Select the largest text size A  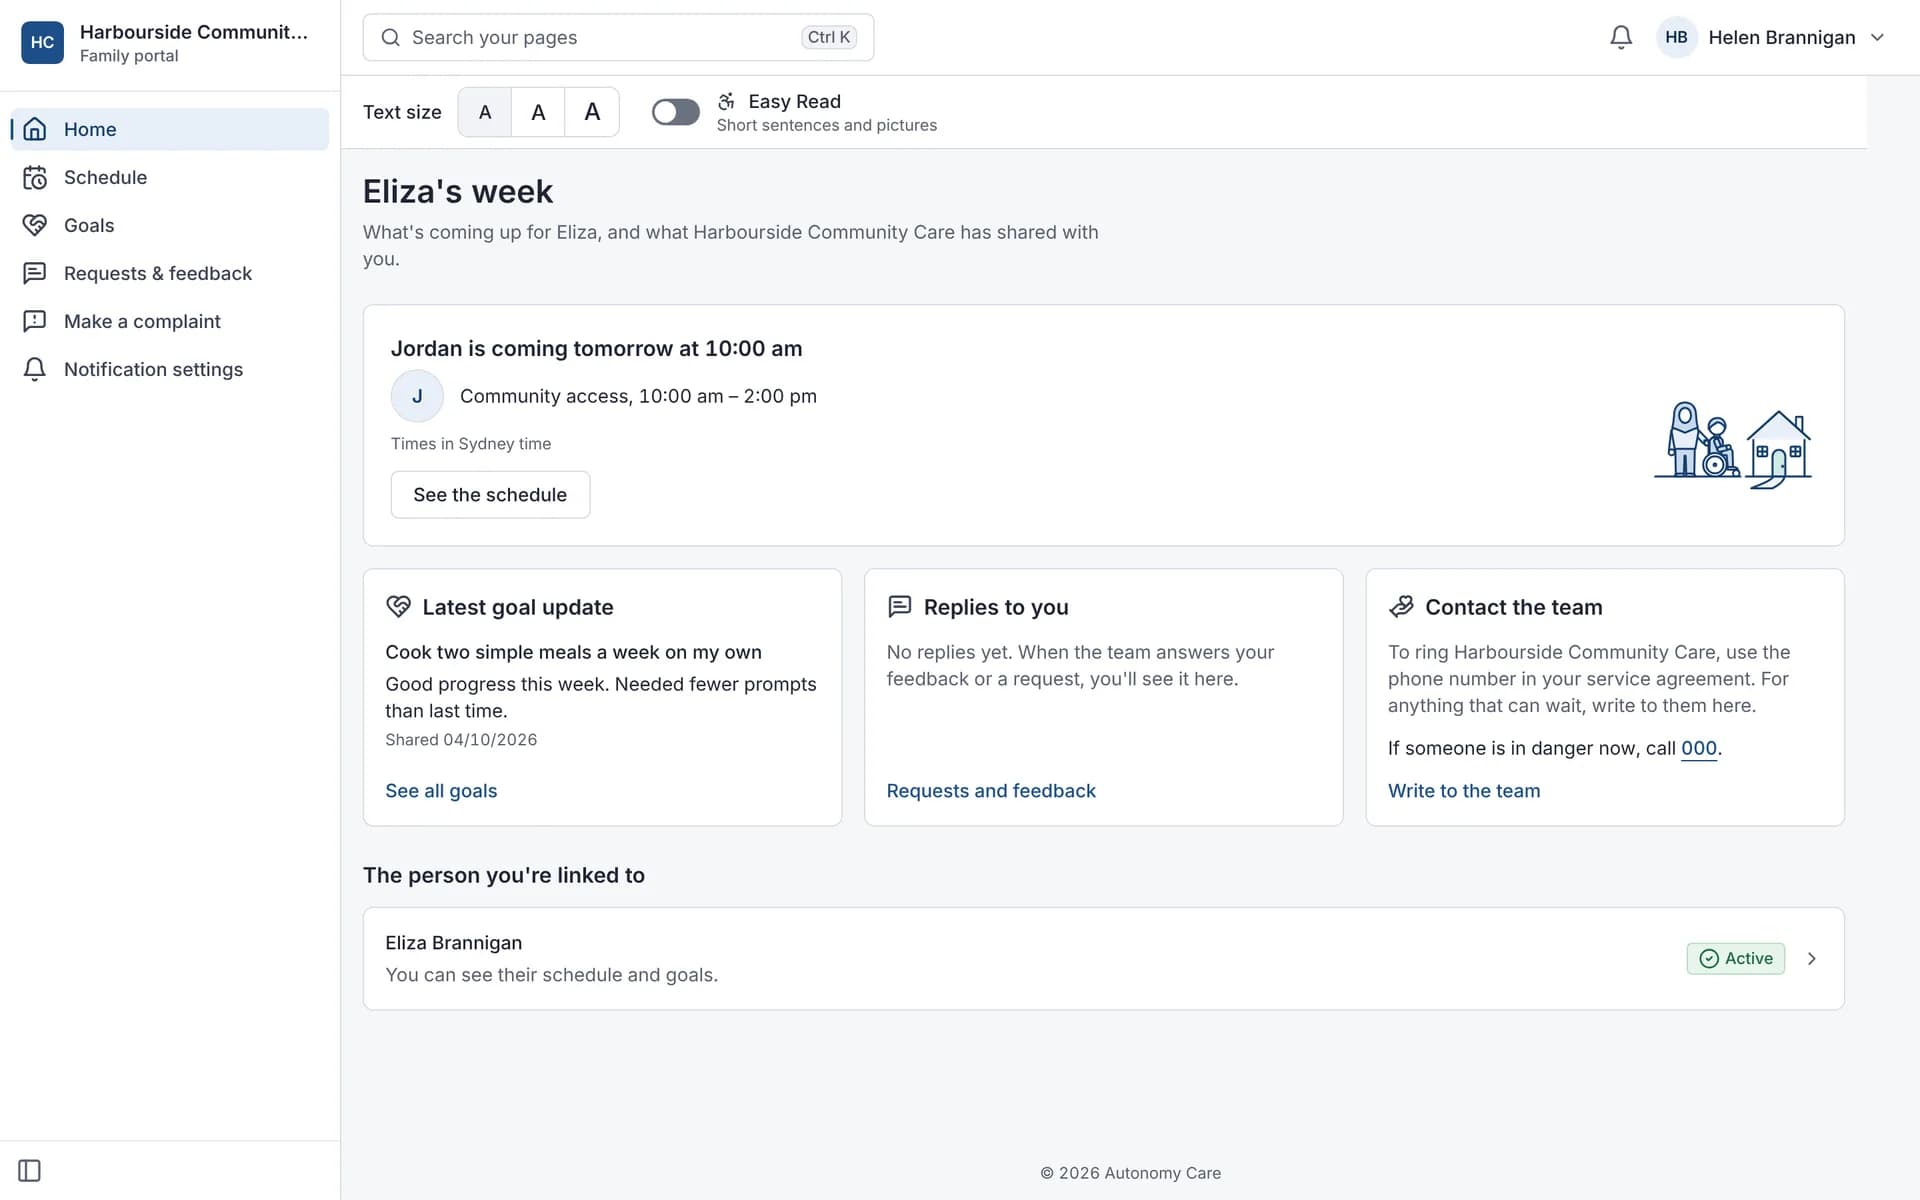coord(592,112)
